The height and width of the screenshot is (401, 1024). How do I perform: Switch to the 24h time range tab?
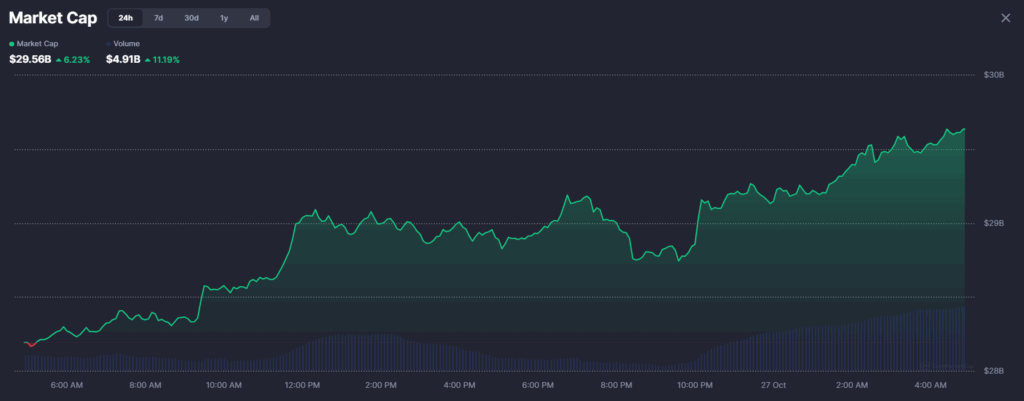click(125, 18)
